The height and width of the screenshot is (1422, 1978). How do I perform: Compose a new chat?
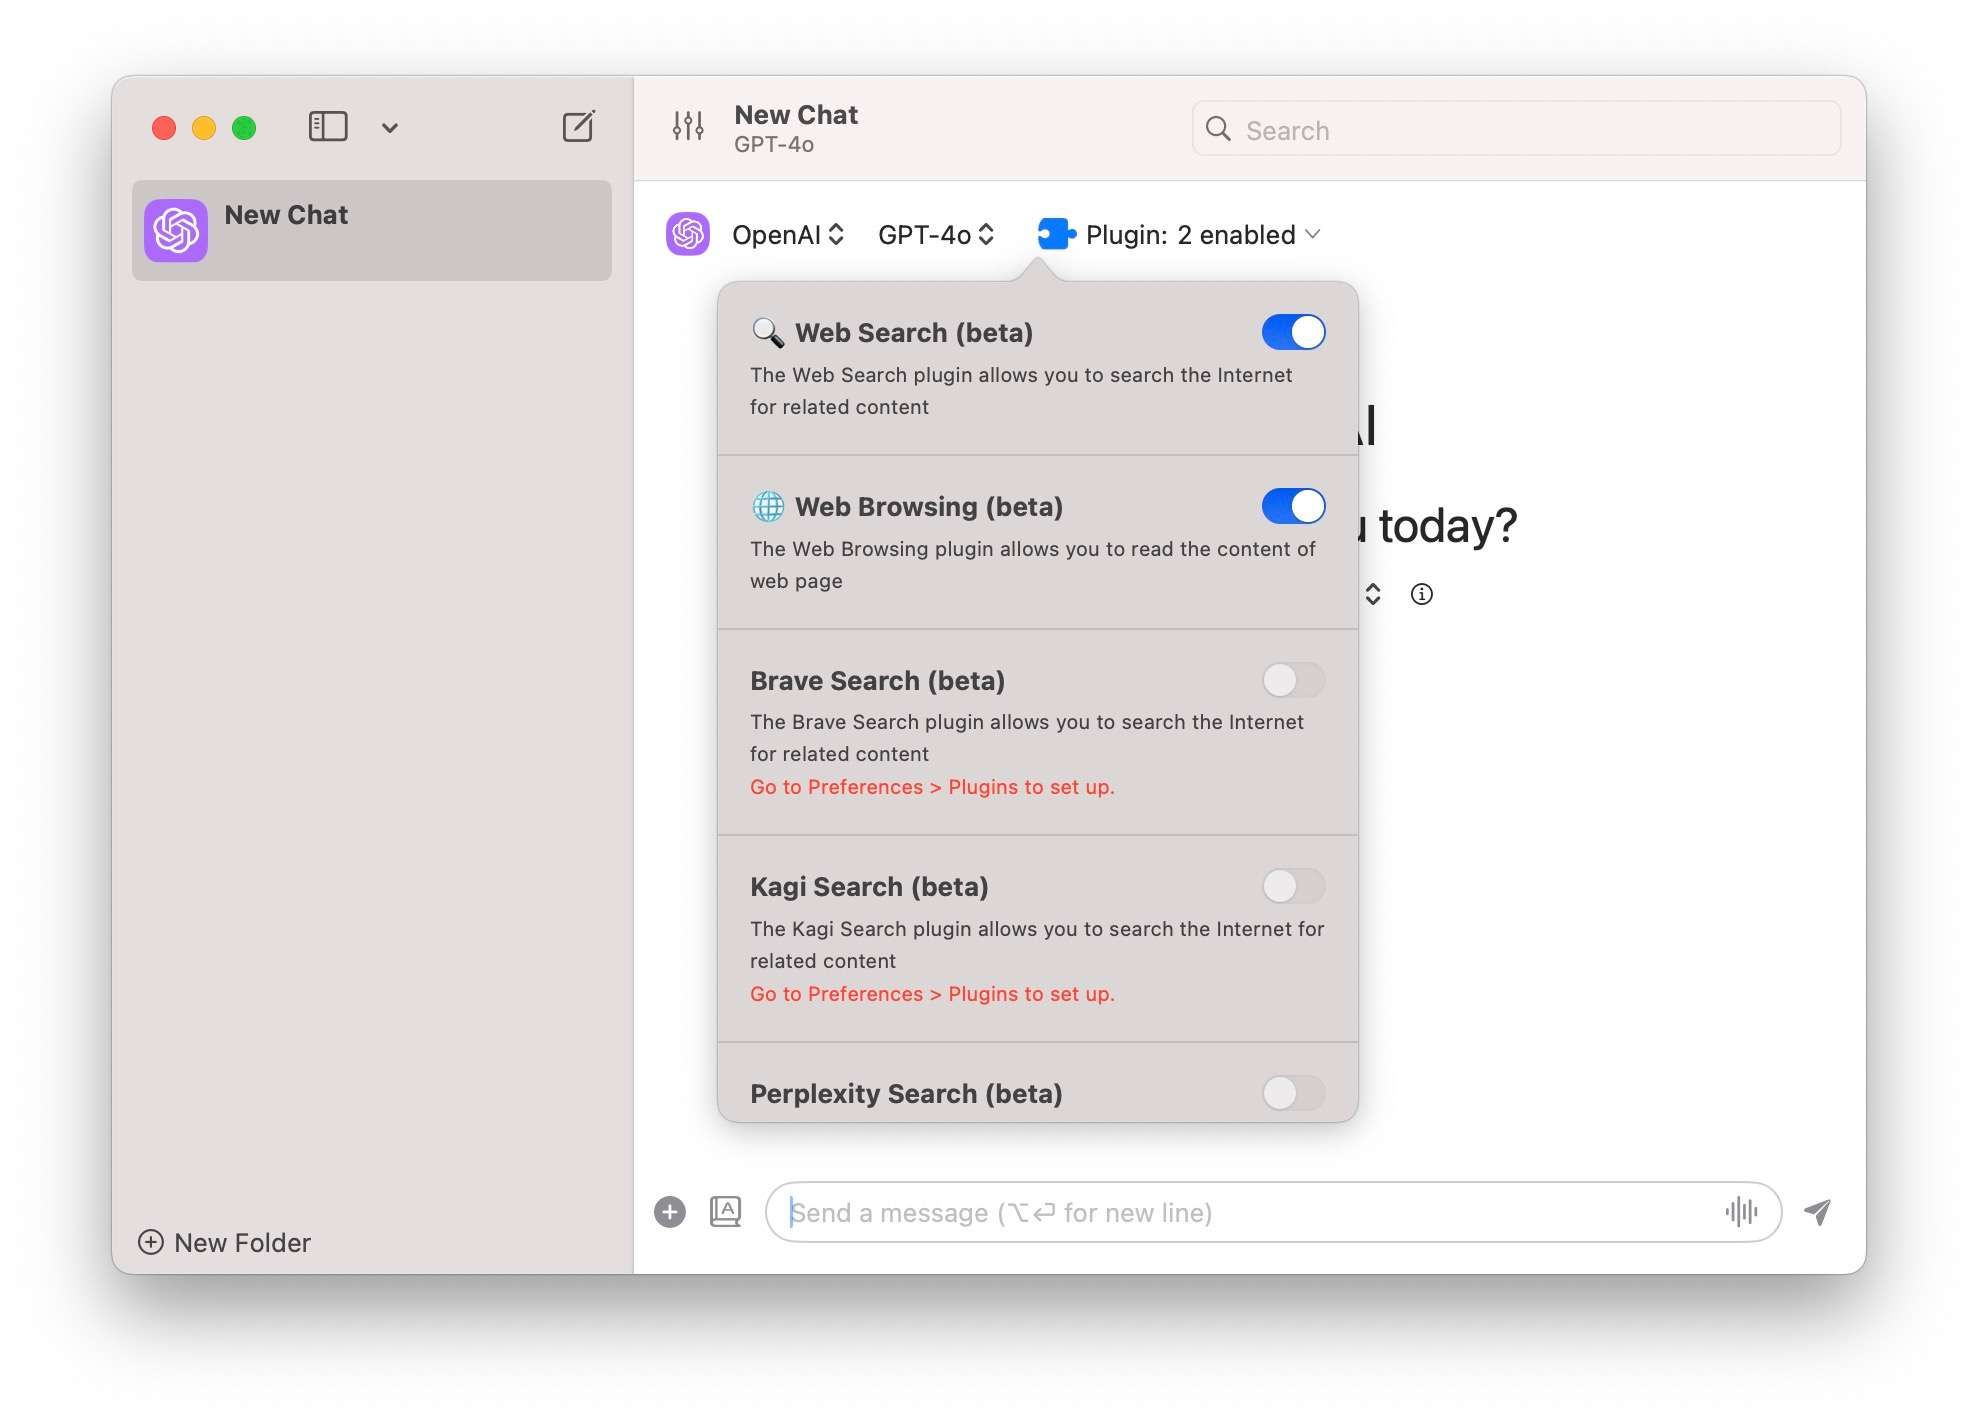tap(578, 126)
